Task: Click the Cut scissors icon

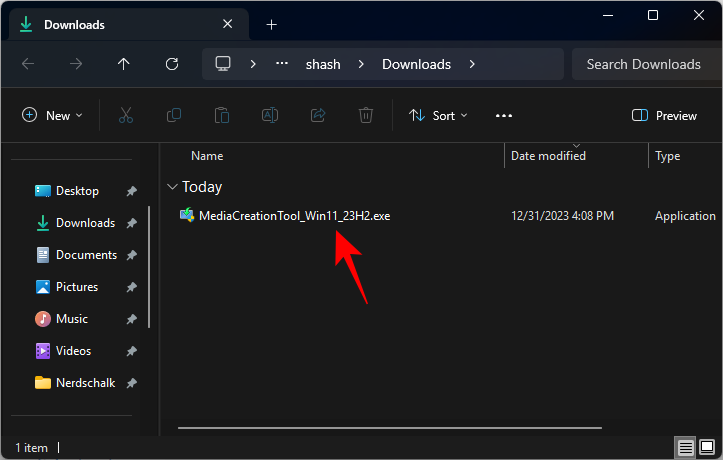Action: coord(126,116)
